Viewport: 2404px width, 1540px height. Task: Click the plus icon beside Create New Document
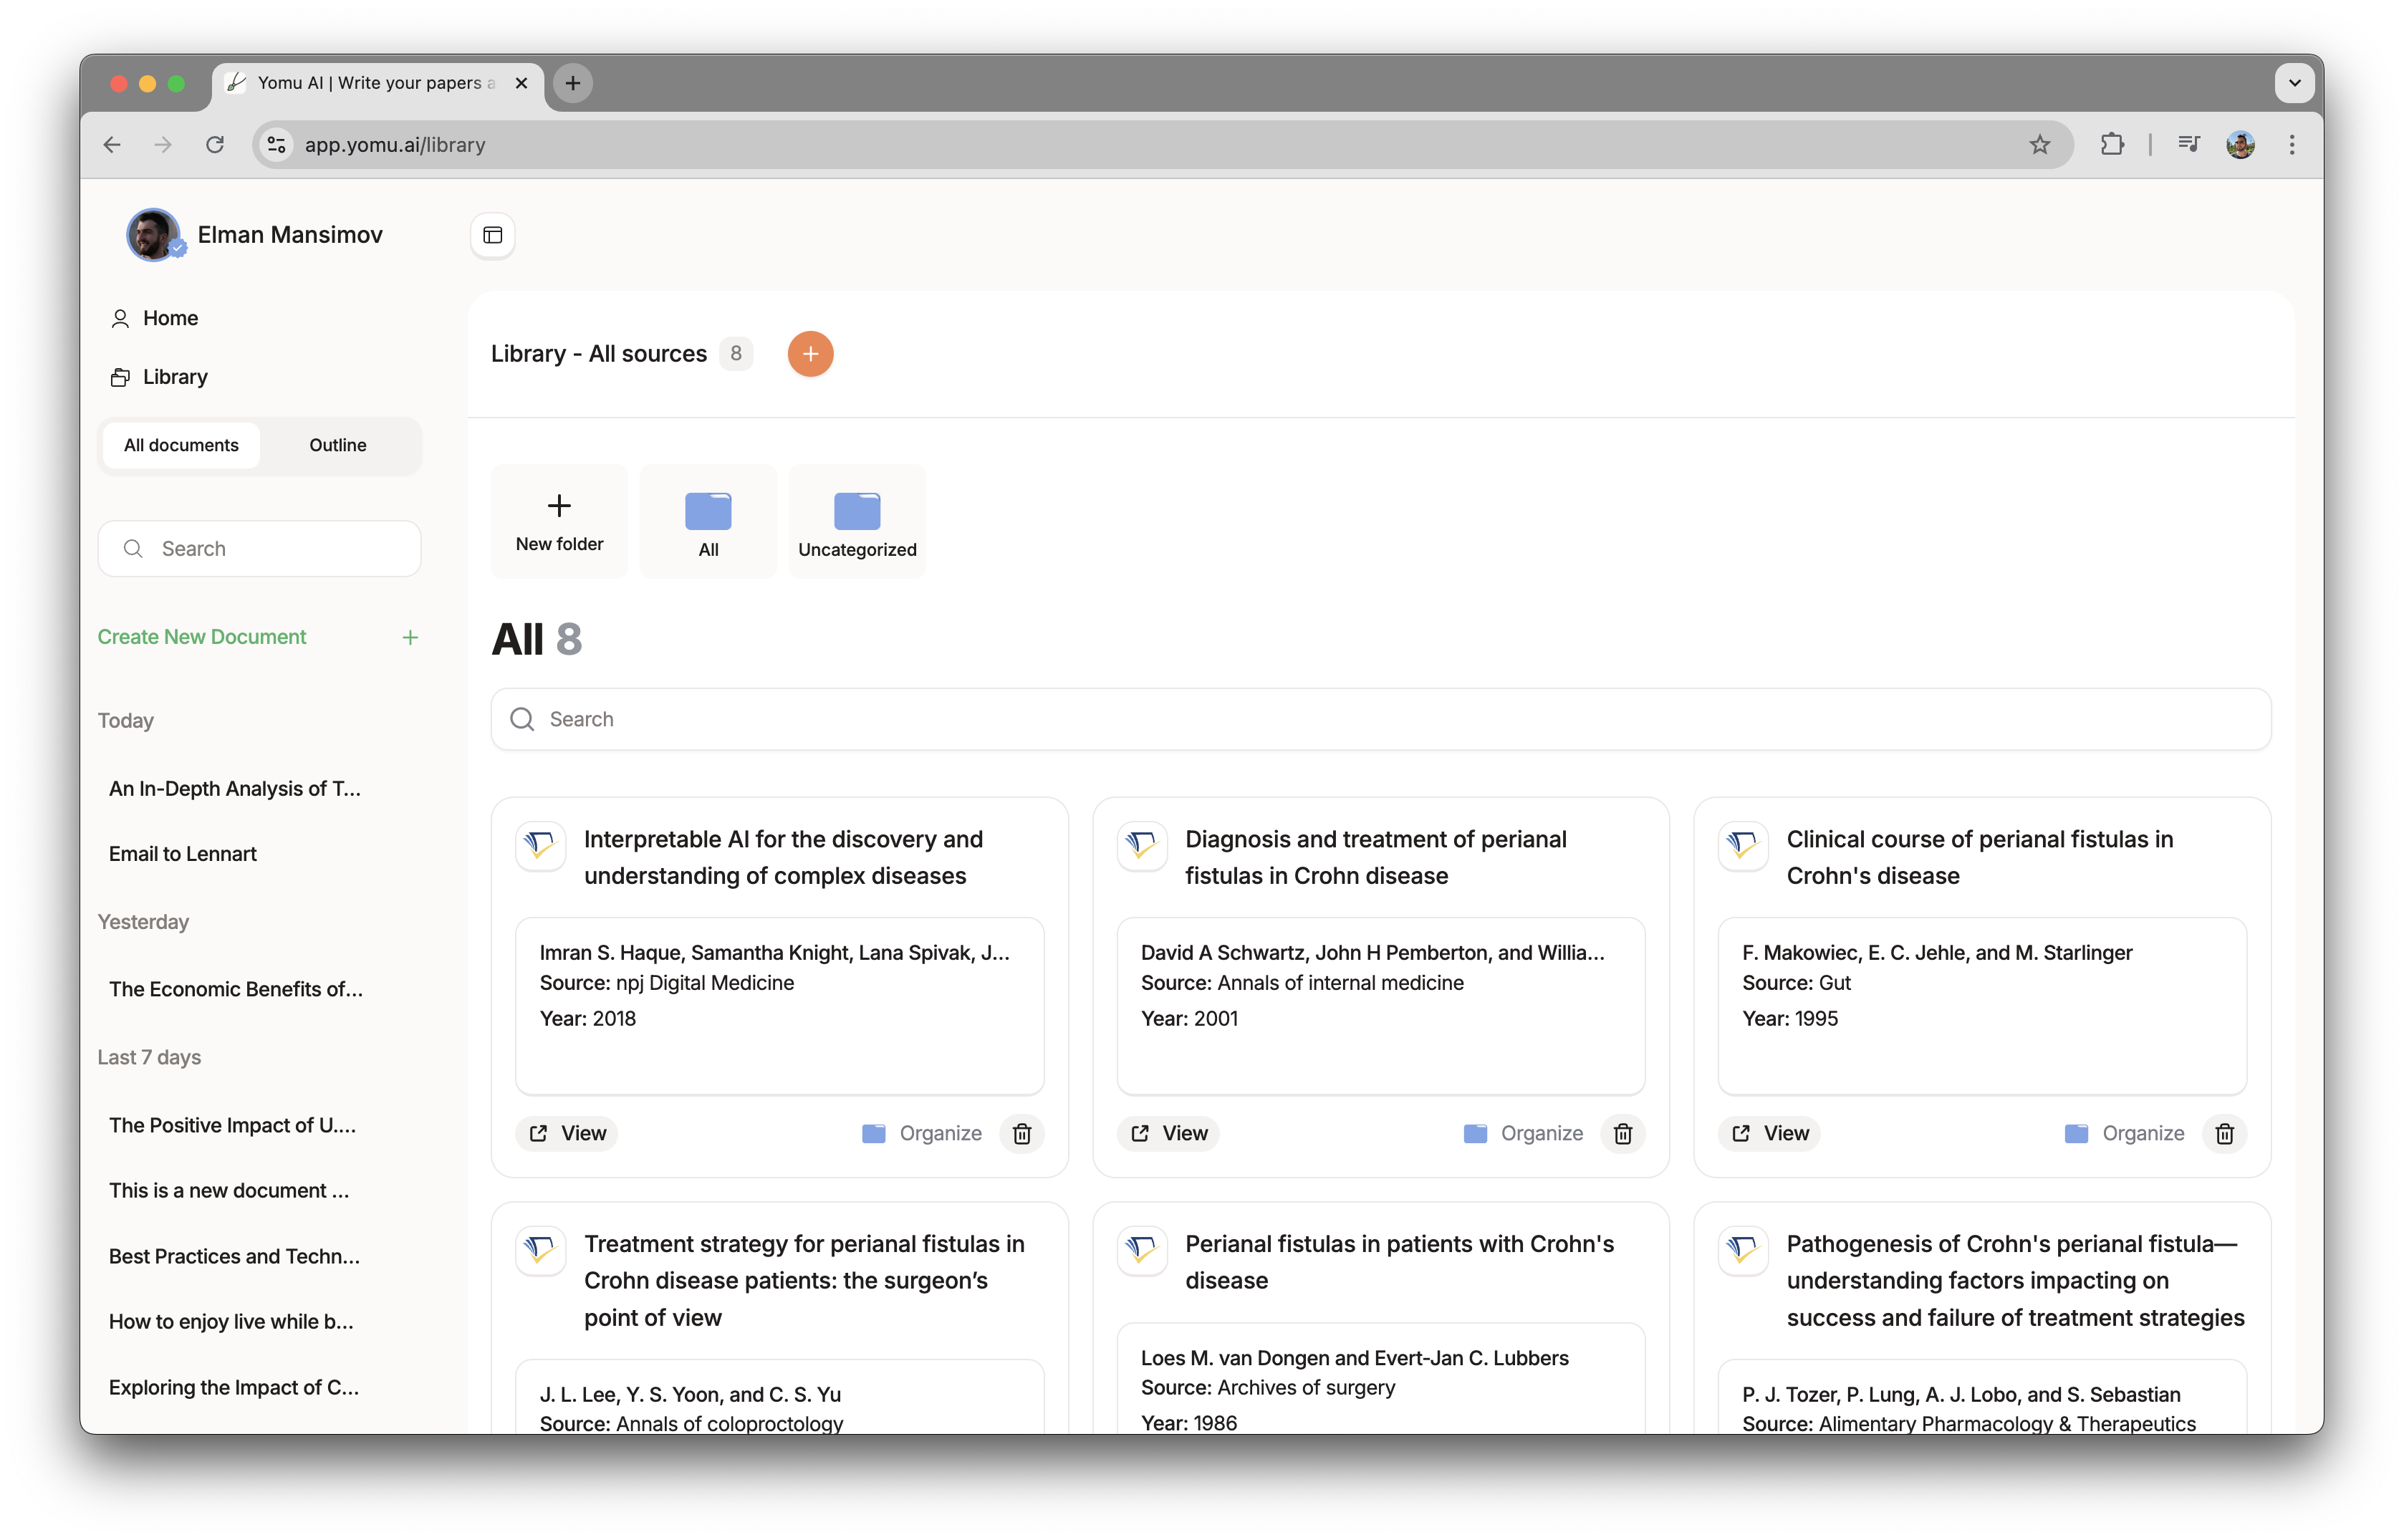[x=410, y=637]
